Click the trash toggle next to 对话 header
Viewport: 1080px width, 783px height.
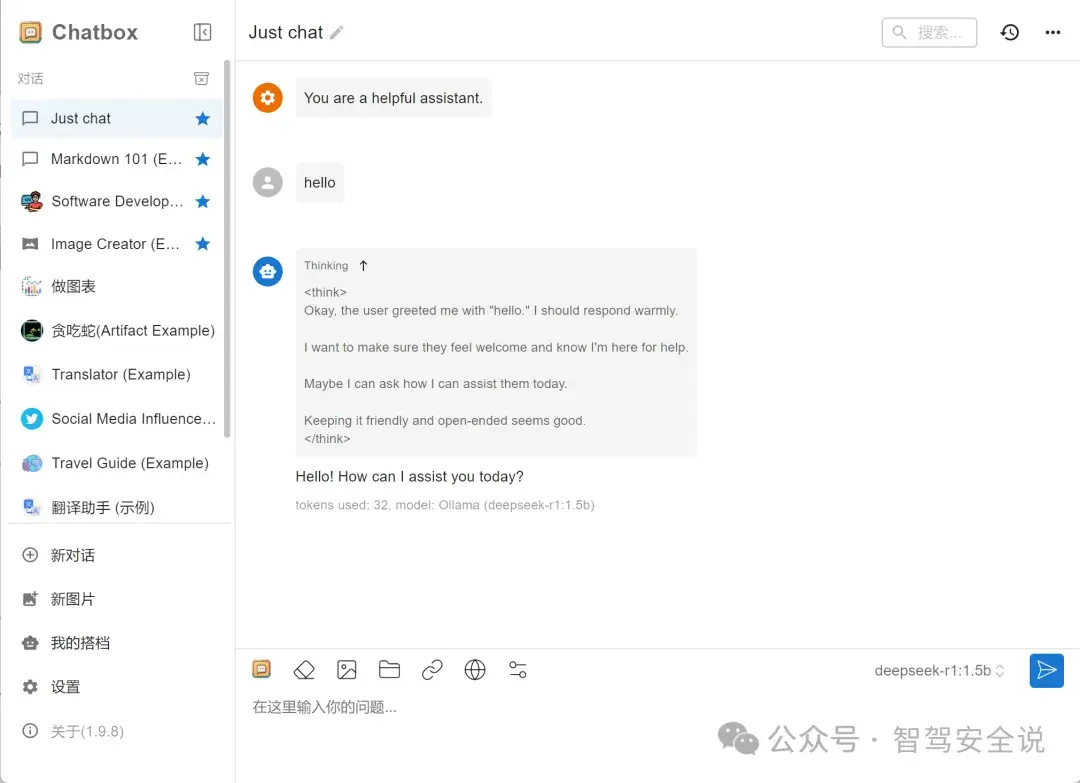(x=201, y=78)
